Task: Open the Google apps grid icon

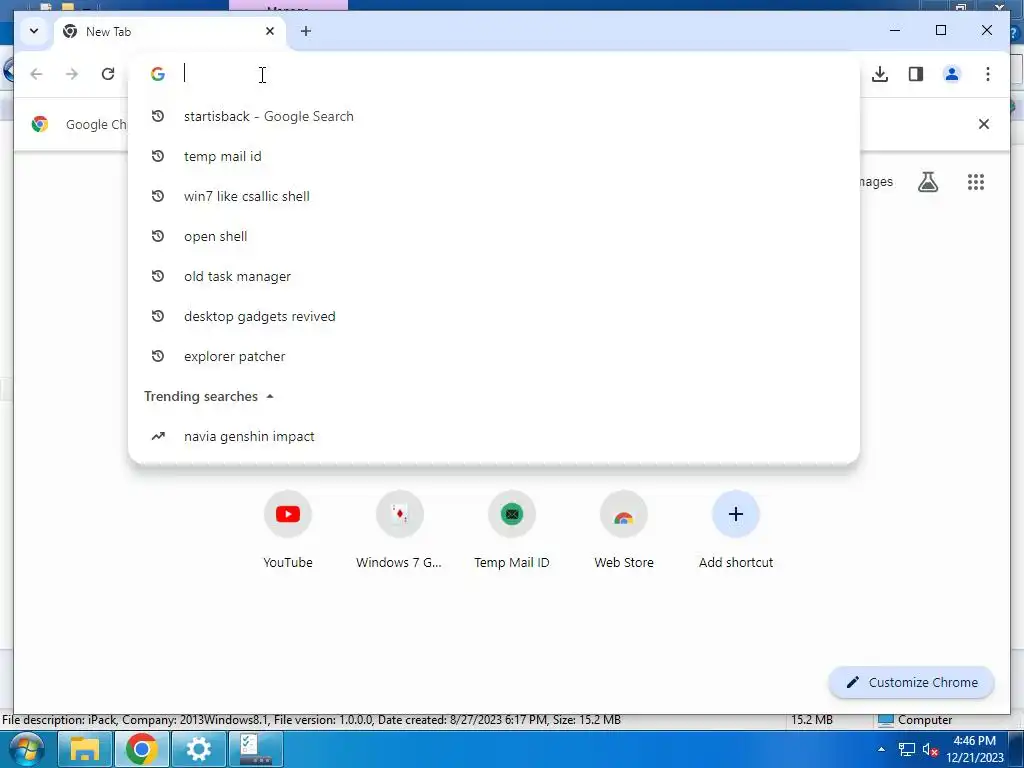Action: [x=976, y=182]
